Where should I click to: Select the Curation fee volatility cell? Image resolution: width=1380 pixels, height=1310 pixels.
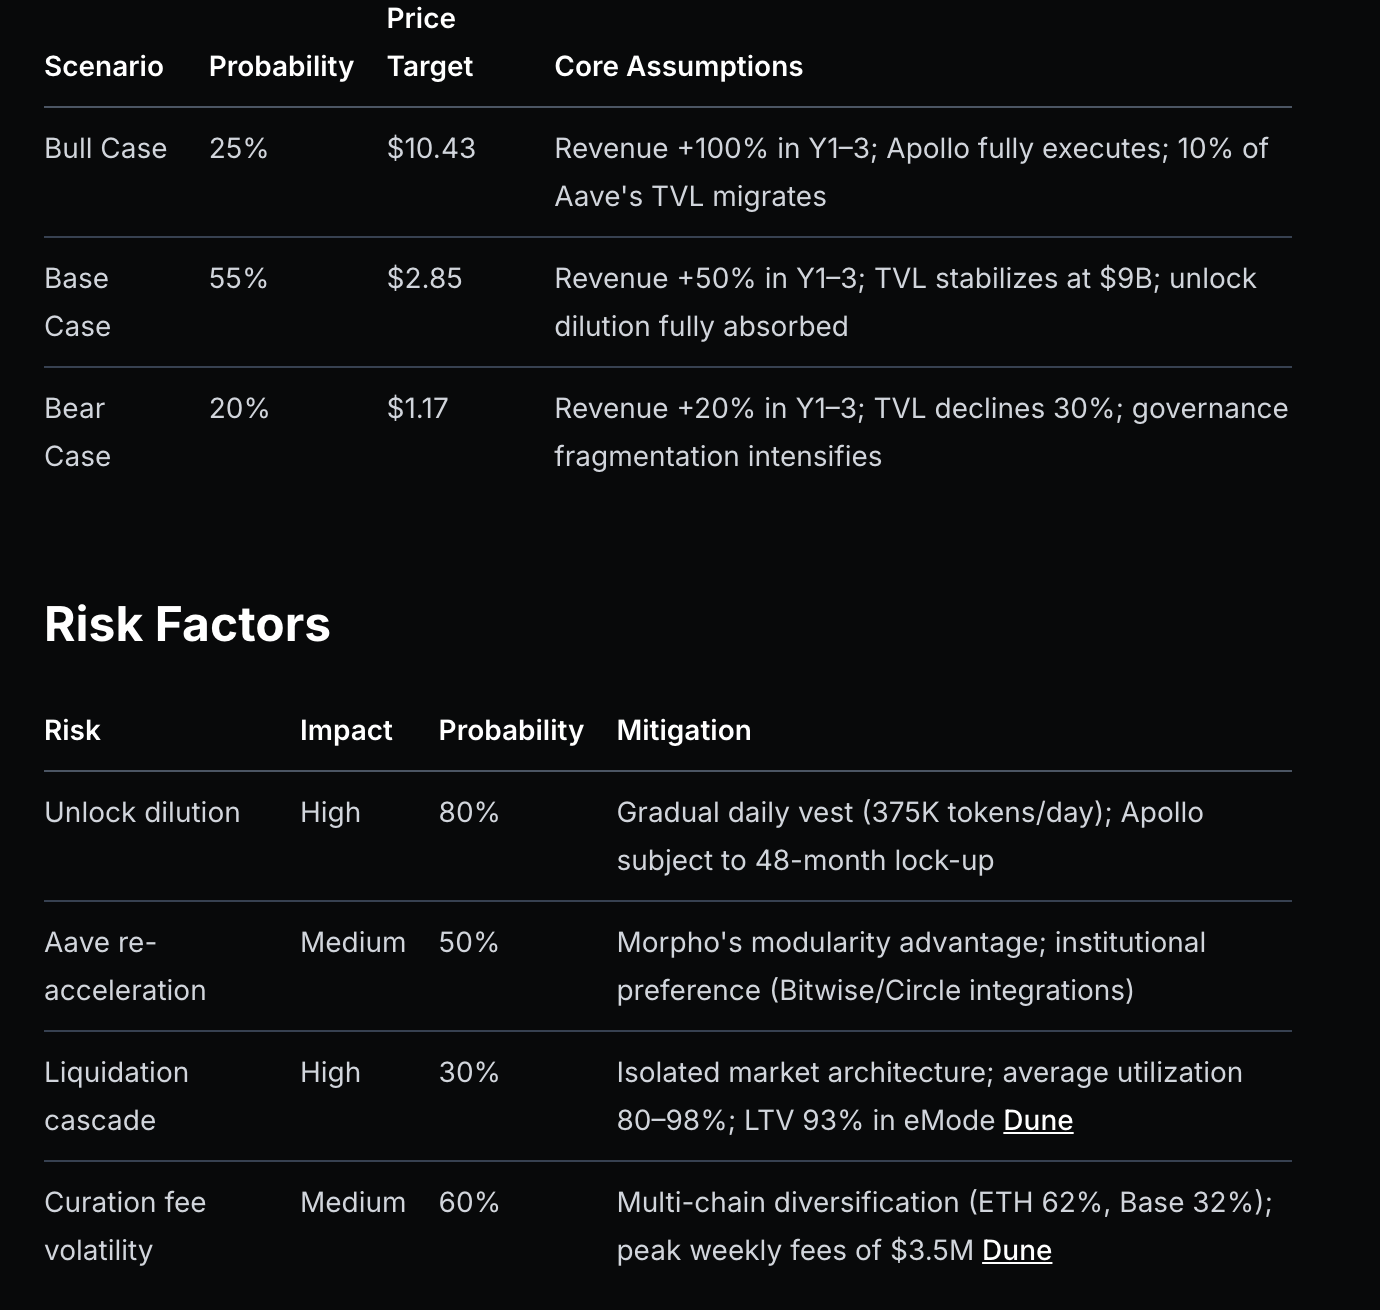coord(125,1226)
